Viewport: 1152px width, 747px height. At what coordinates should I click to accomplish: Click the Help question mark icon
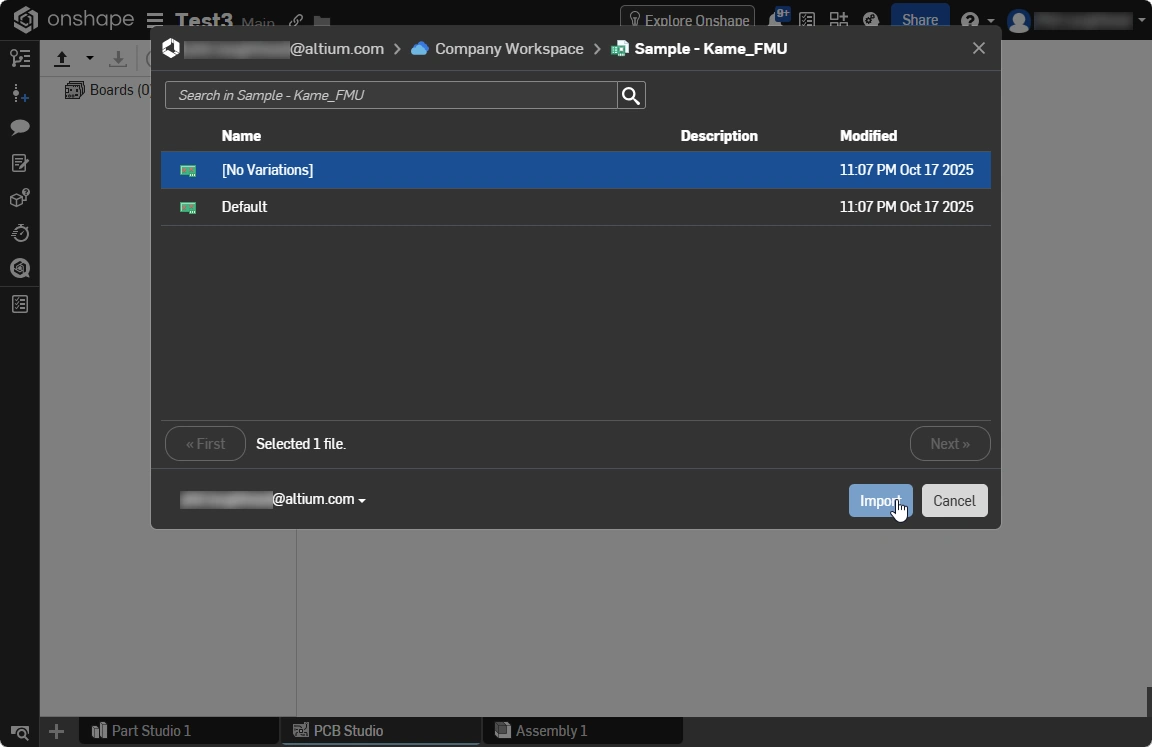click(970, 21)
